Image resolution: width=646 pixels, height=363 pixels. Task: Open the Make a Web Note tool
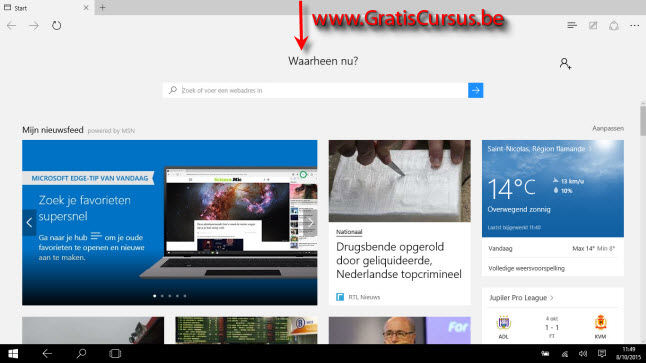pyautogui.click(x=593, y=26)
